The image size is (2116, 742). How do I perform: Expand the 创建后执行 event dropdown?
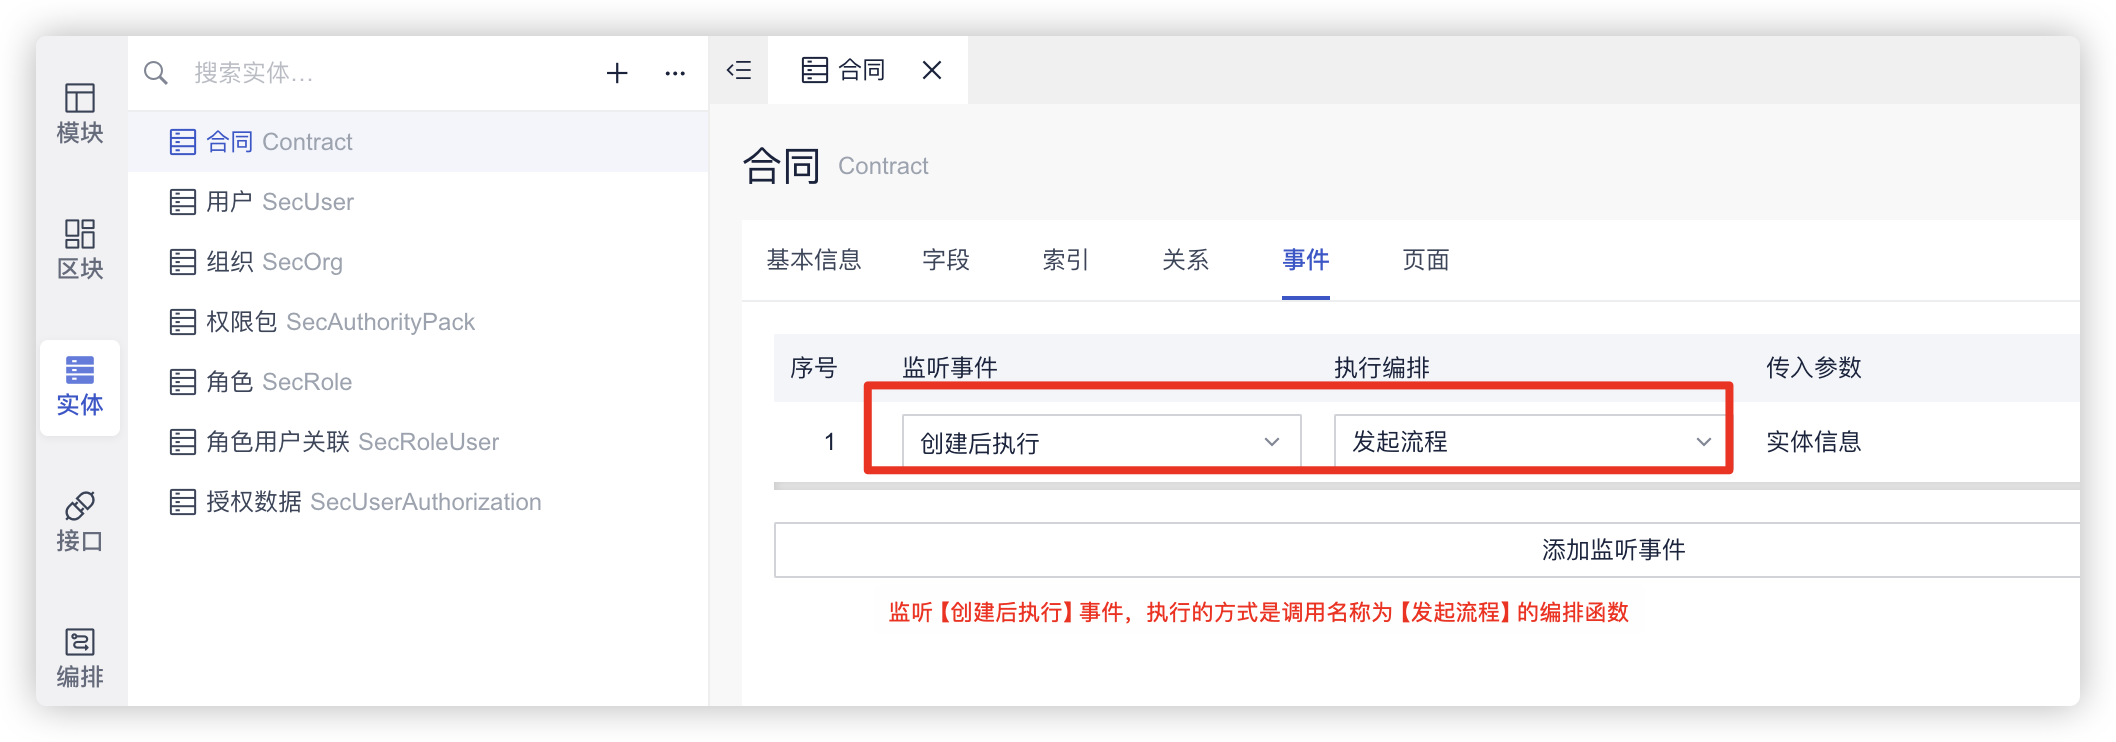click(x=1100, y=442)
